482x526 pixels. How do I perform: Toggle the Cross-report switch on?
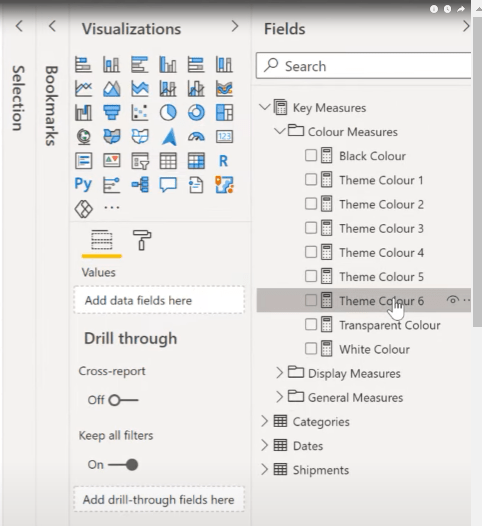(123, 400)
